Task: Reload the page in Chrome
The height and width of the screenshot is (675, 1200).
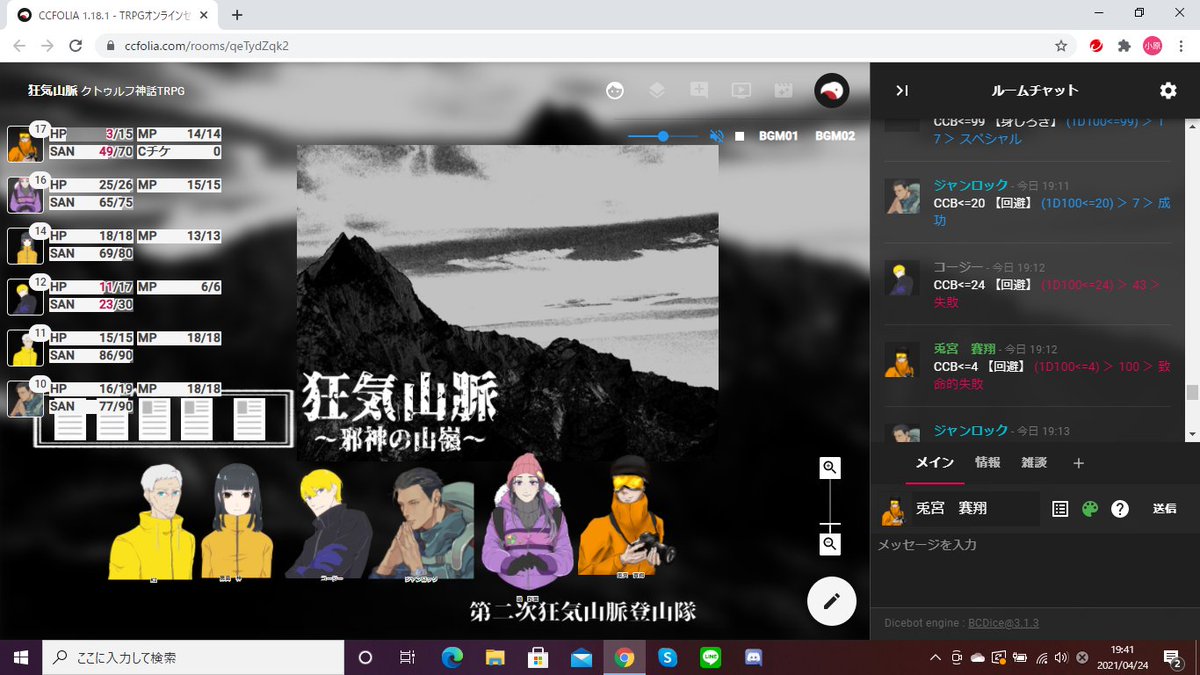Action: [x=75, y=46]
